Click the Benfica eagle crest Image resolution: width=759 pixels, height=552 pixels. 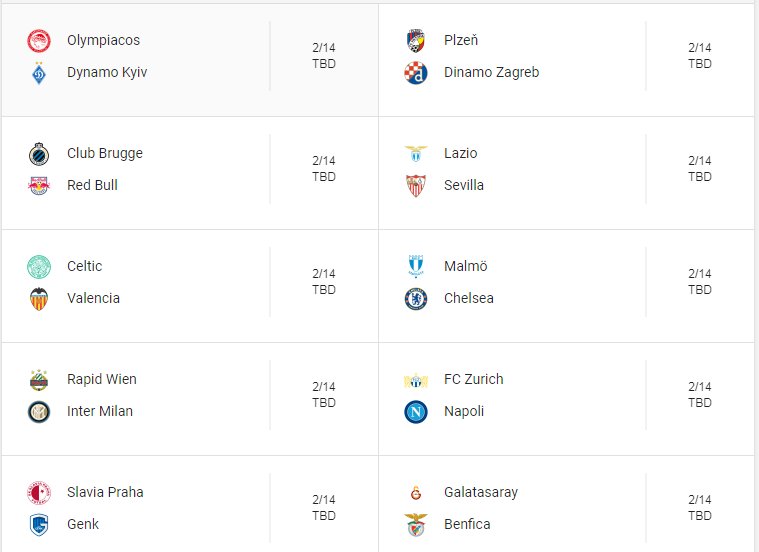tap(416, 525)
